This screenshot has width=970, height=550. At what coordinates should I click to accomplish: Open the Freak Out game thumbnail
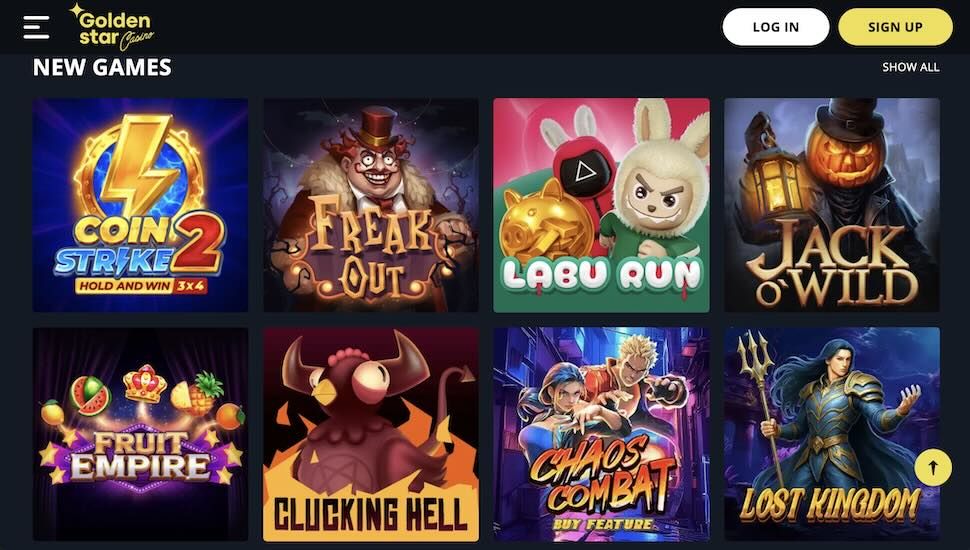coord(371,205)
